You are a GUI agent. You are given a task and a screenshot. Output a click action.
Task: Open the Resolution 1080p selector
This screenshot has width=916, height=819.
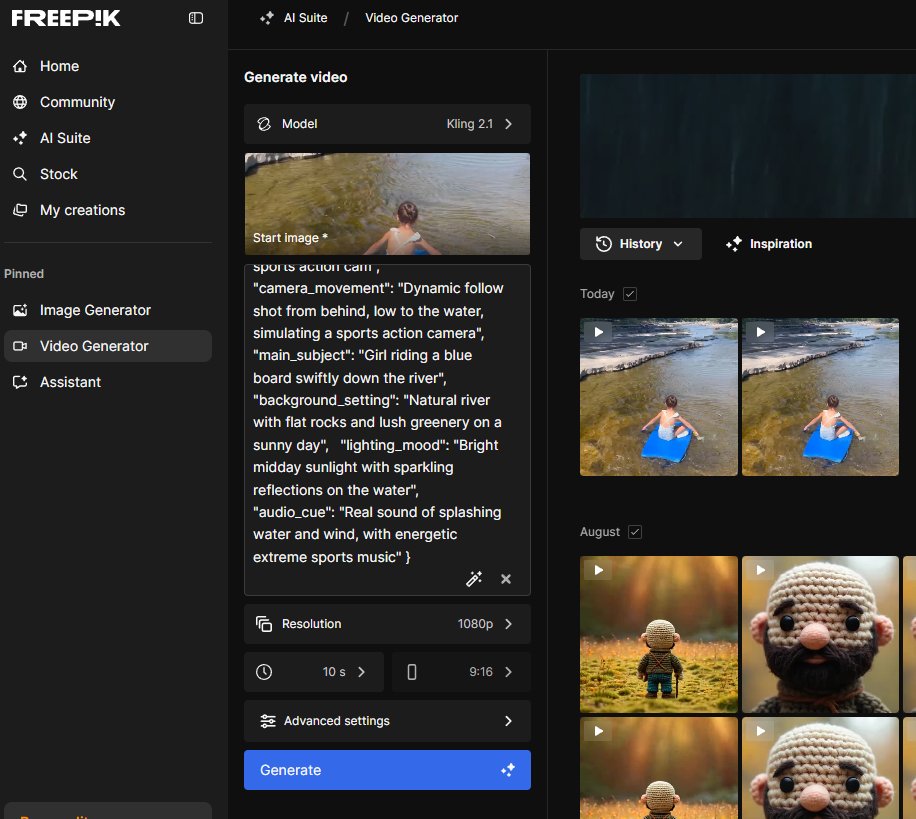[387, 624]
